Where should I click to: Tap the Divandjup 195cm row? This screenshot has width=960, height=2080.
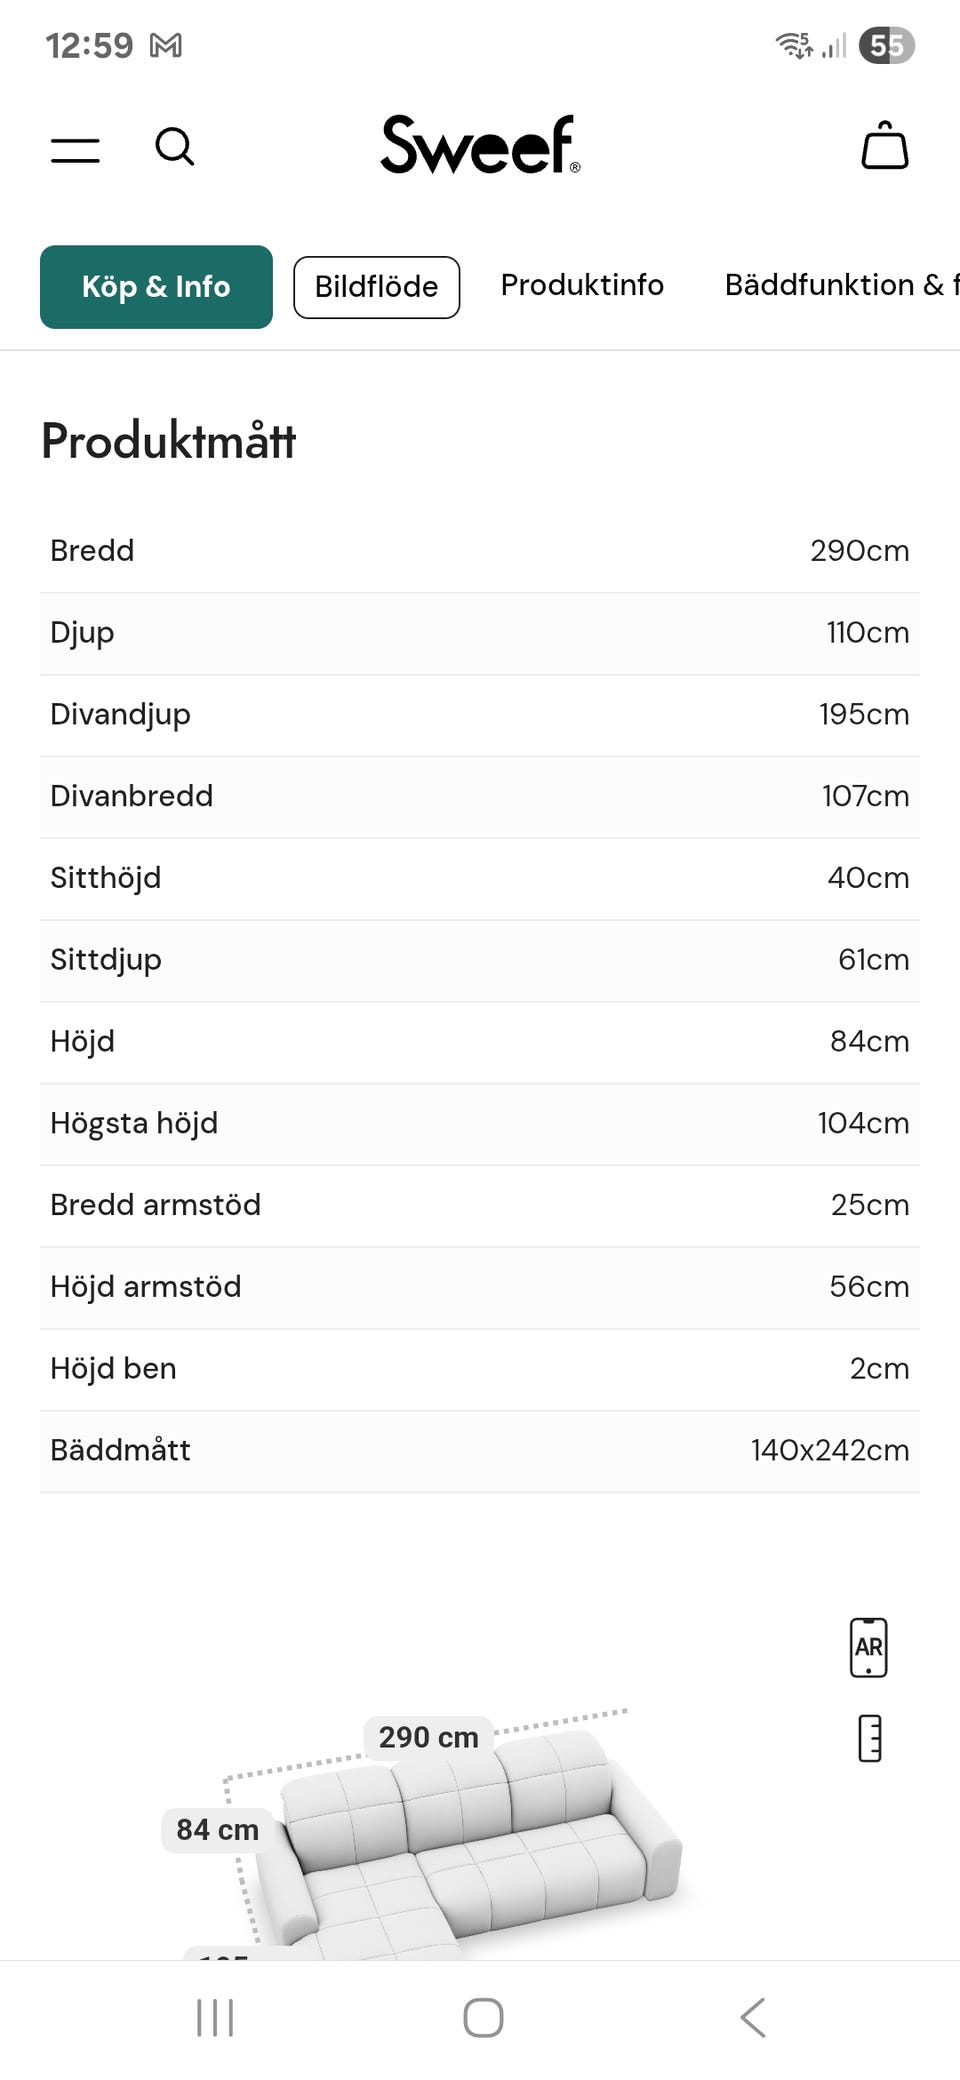[x=480, y=714]
